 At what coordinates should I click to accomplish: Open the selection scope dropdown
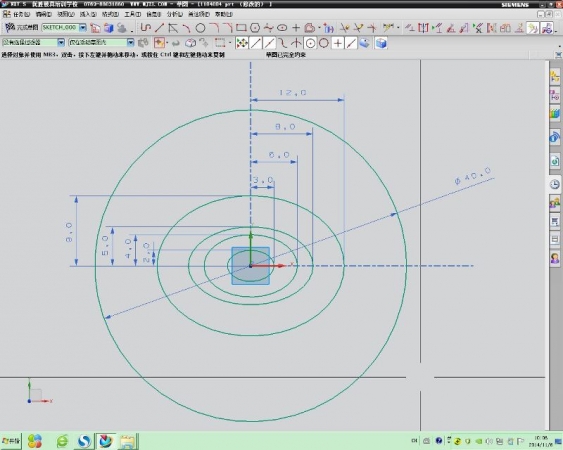pos(130,42)
